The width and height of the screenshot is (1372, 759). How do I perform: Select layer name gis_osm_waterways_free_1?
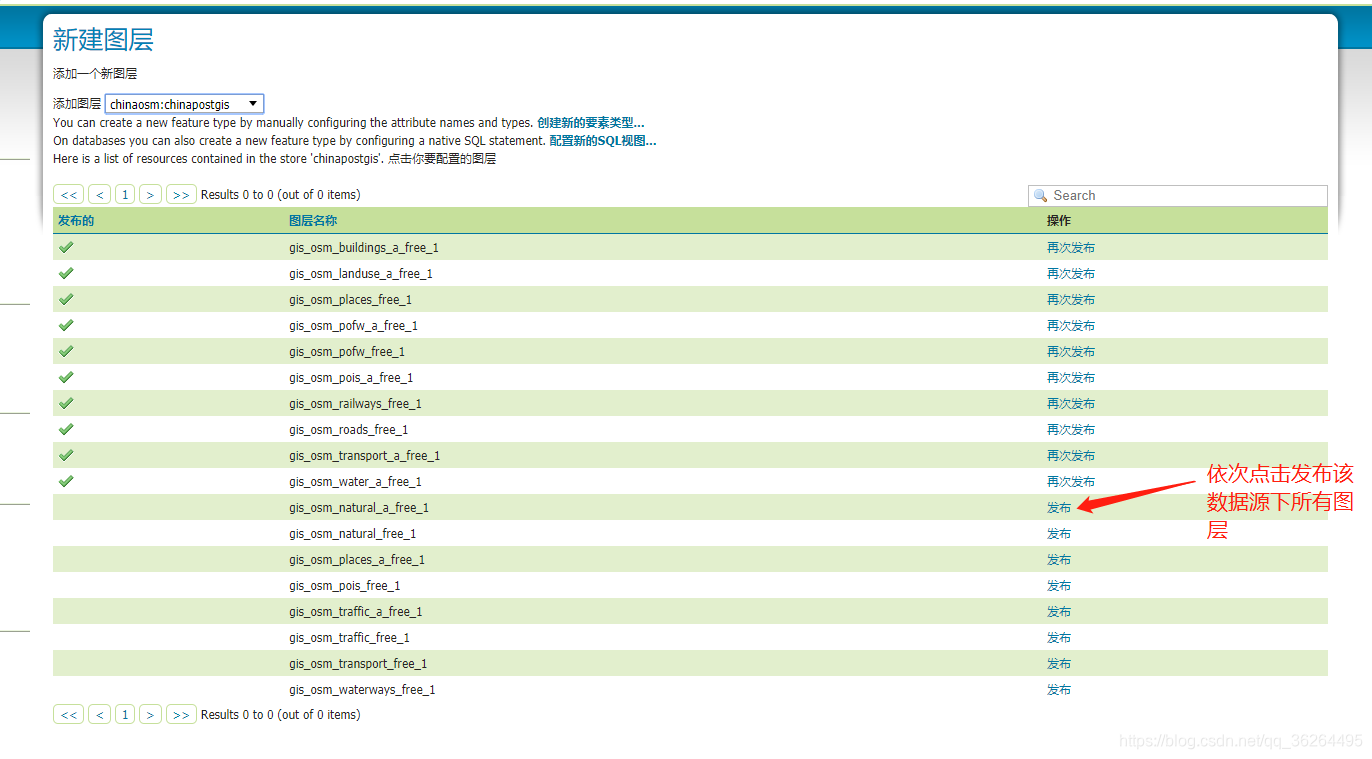point(362,690)
